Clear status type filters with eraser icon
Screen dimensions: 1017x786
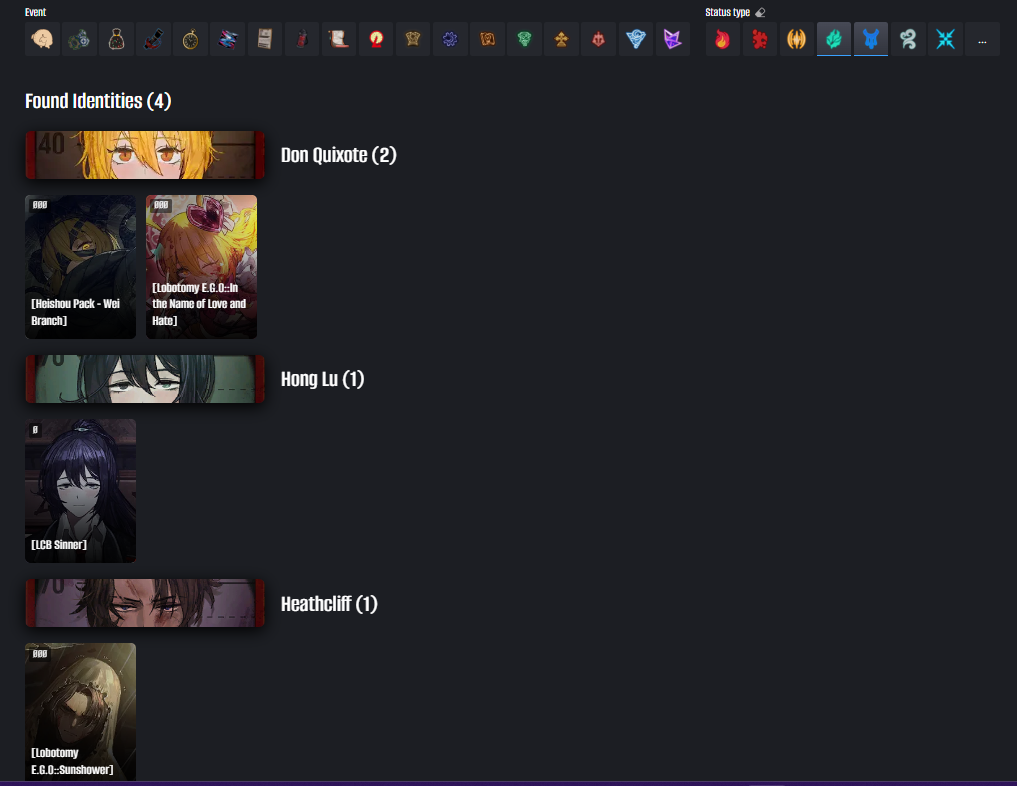point(760,12)
